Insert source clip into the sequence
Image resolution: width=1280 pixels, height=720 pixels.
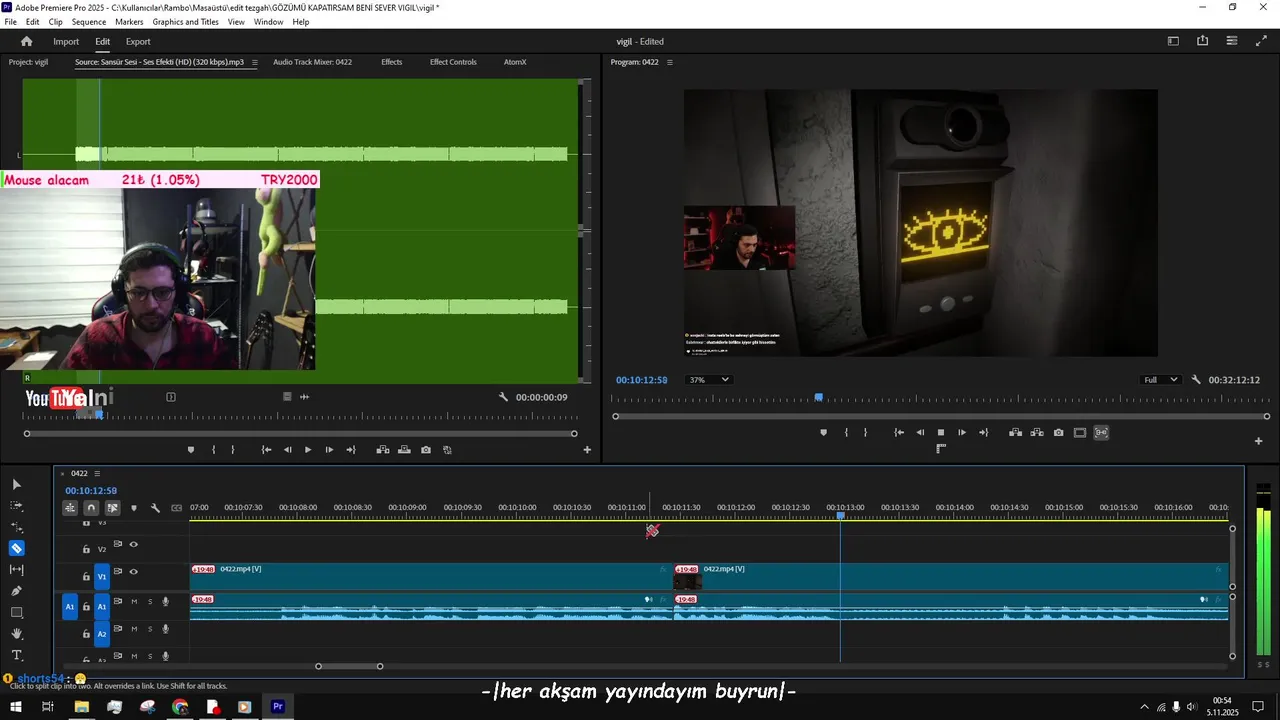click(383, 450)
